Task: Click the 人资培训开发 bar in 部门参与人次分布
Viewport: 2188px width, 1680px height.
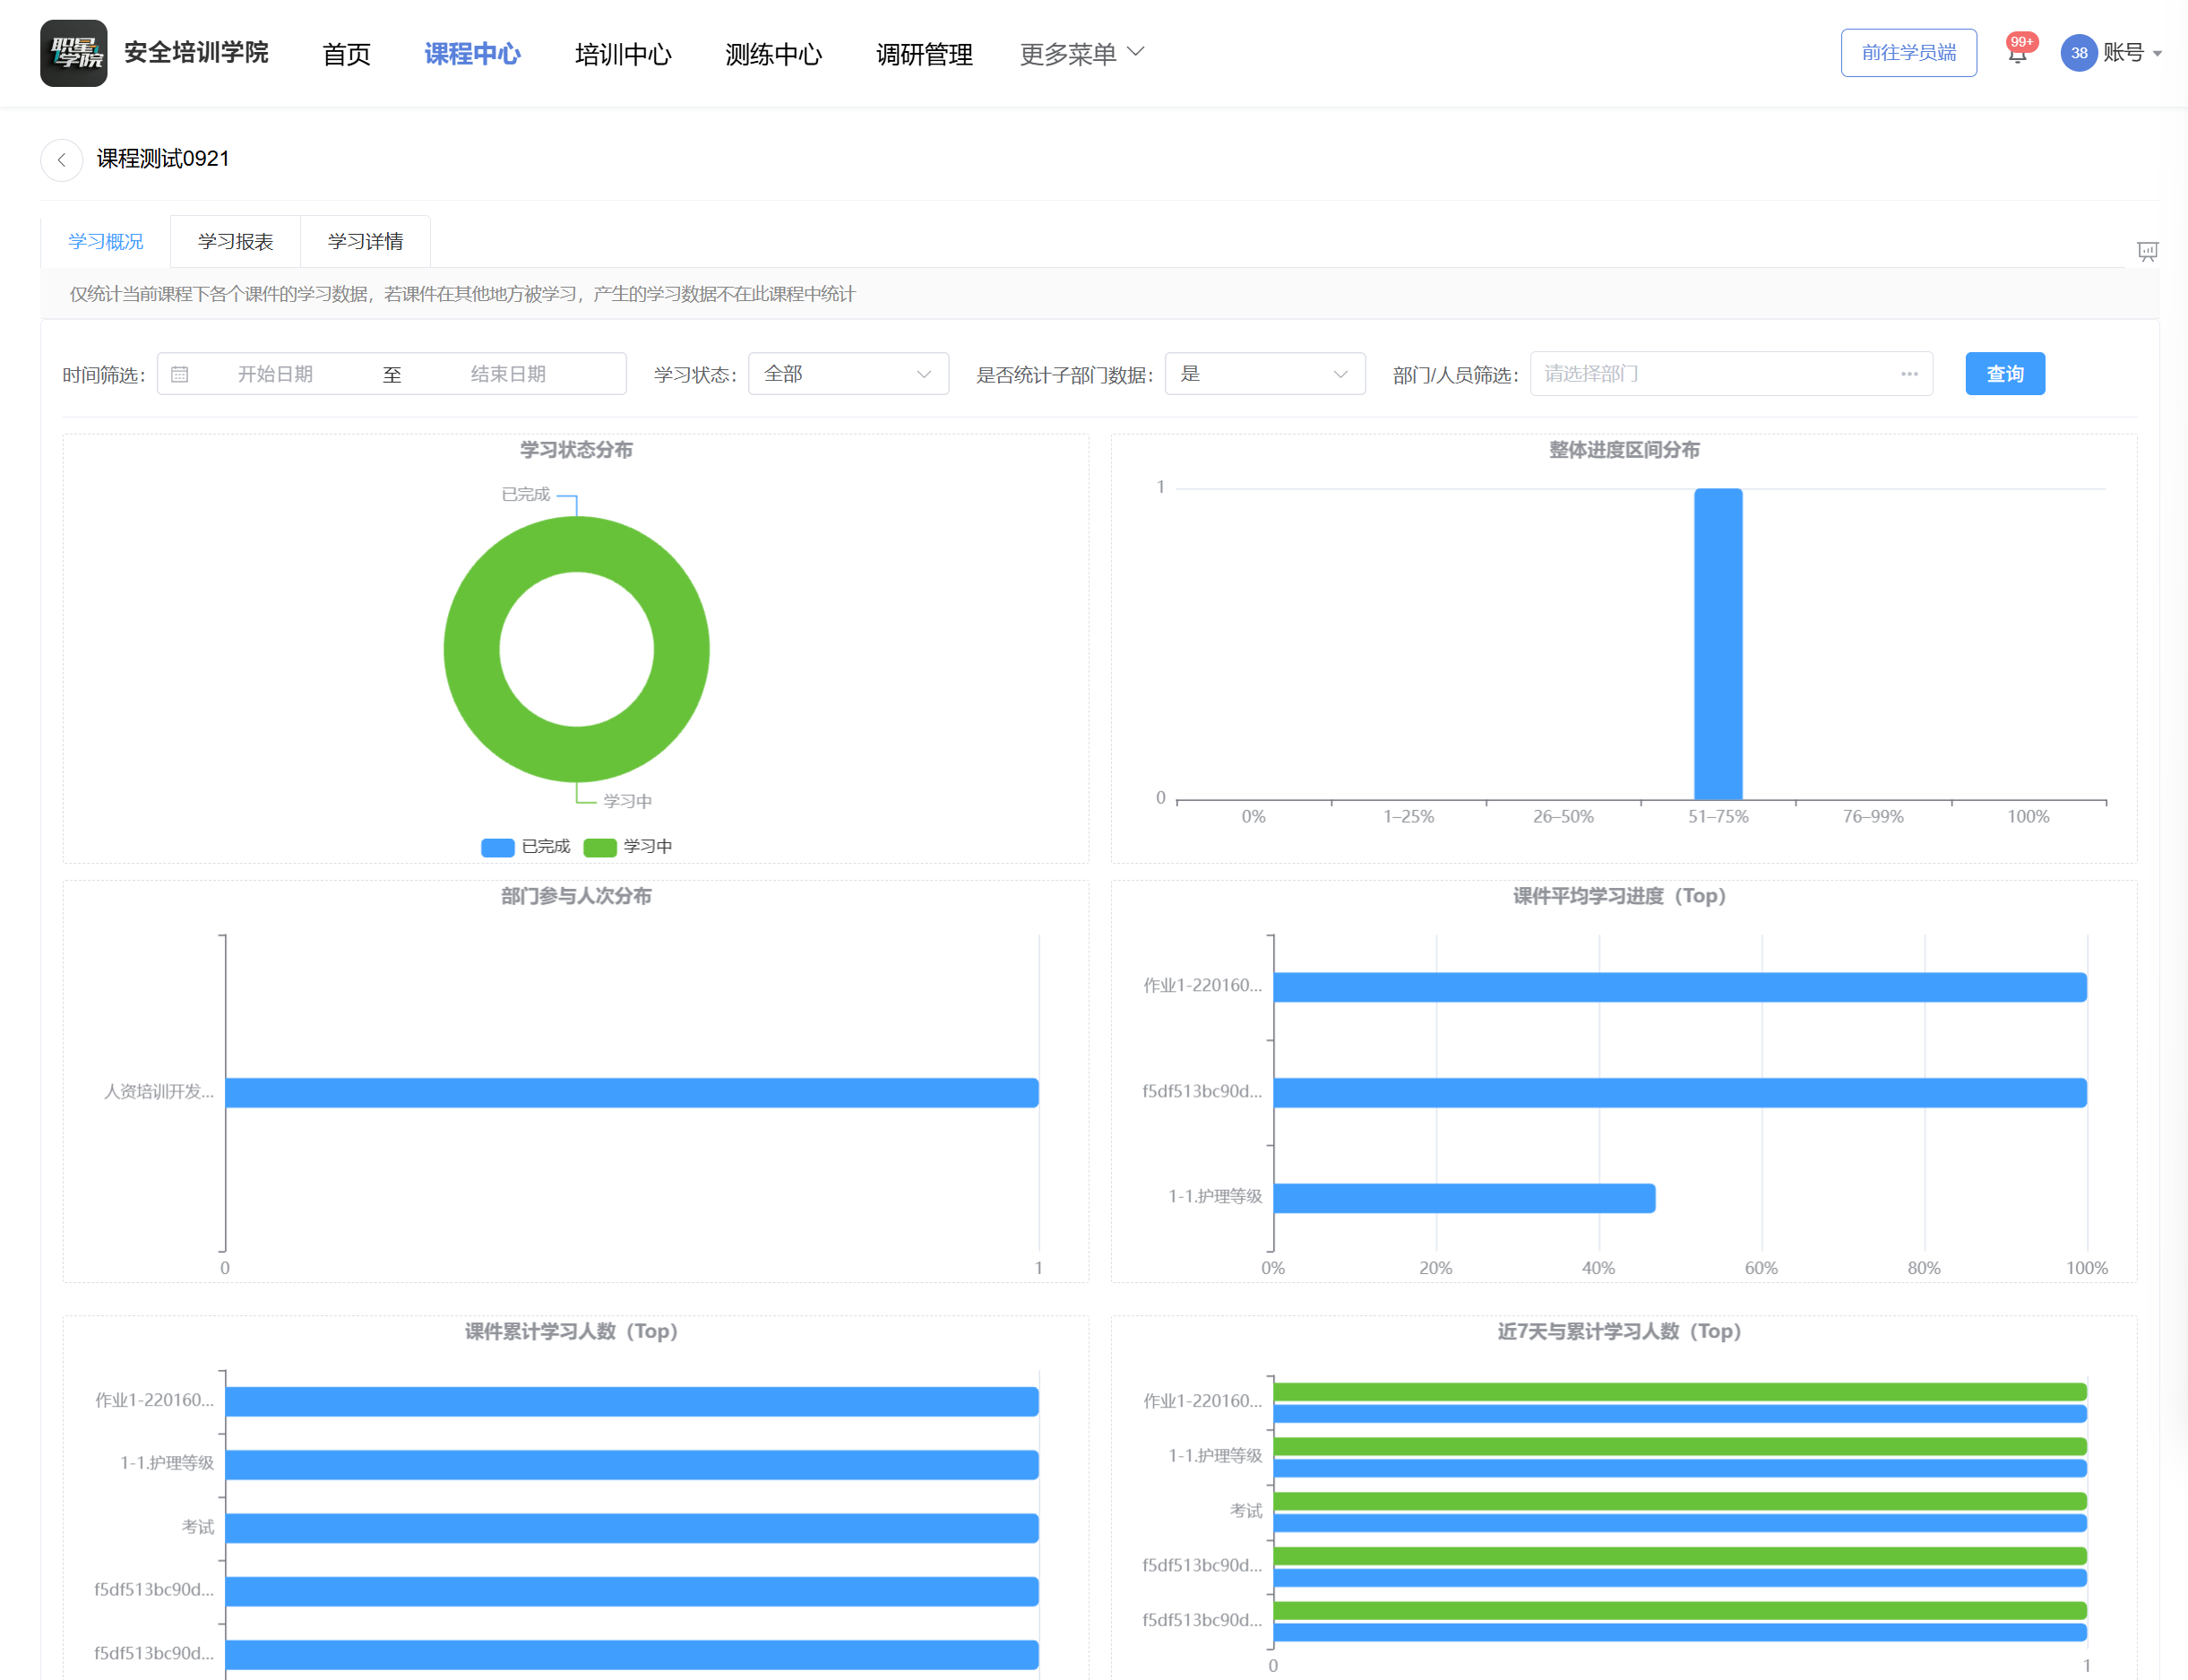Action: 632,1093
